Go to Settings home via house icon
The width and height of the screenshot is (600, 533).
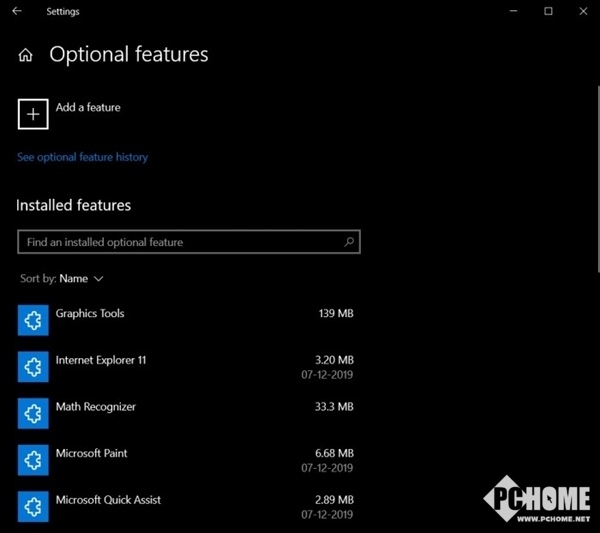pos(26,56)
